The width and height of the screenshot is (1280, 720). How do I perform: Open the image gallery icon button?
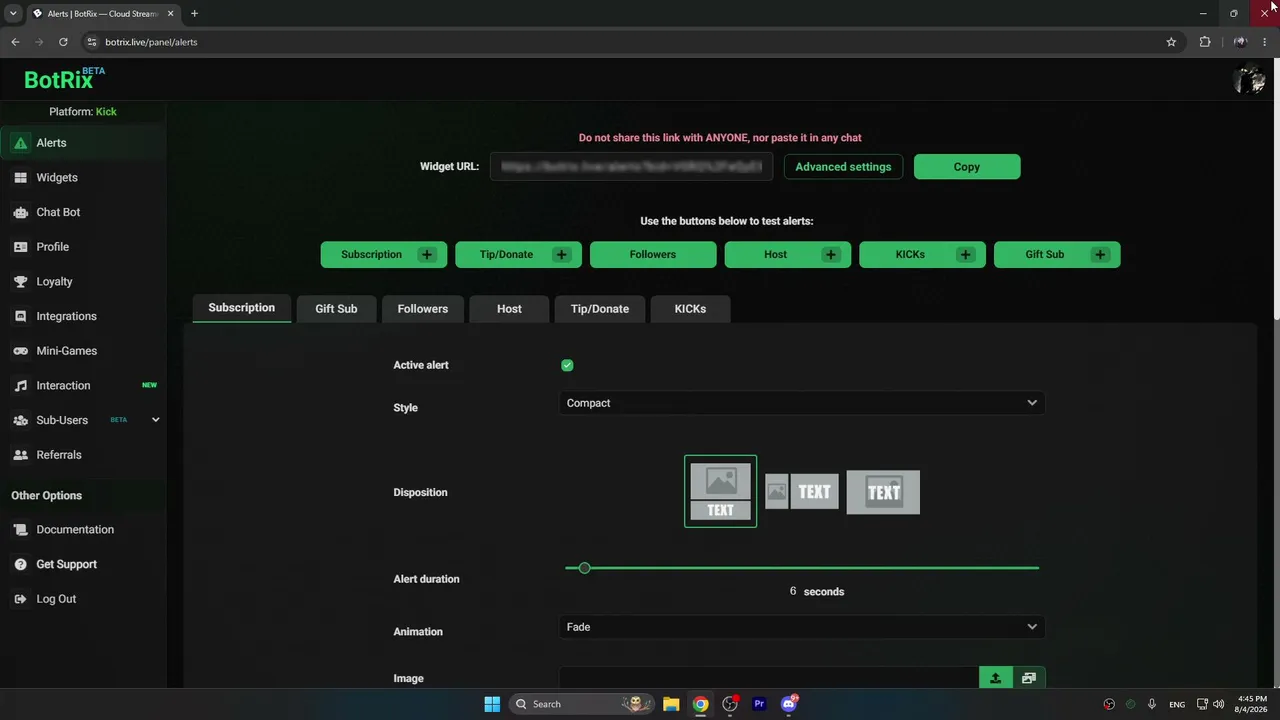point(1029,678)
